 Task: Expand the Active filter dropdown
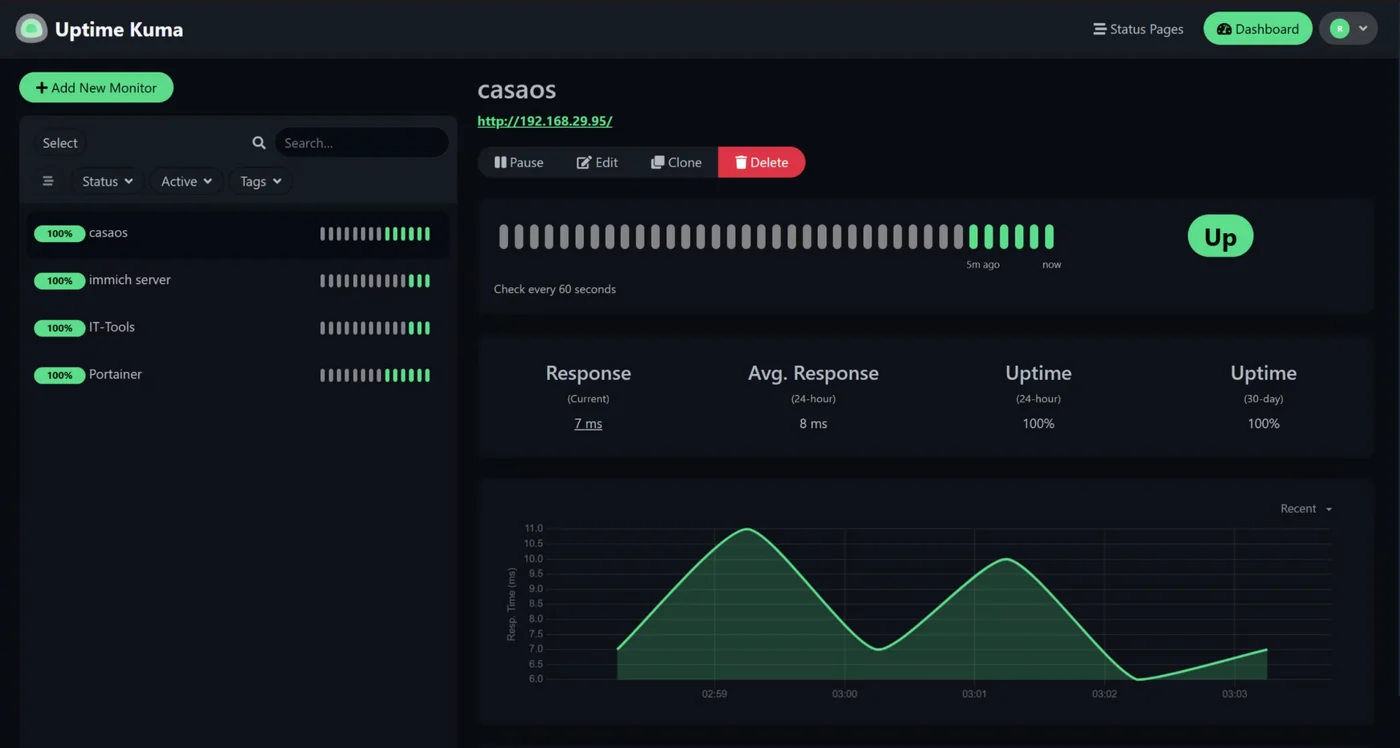click(x=186, y=181)
